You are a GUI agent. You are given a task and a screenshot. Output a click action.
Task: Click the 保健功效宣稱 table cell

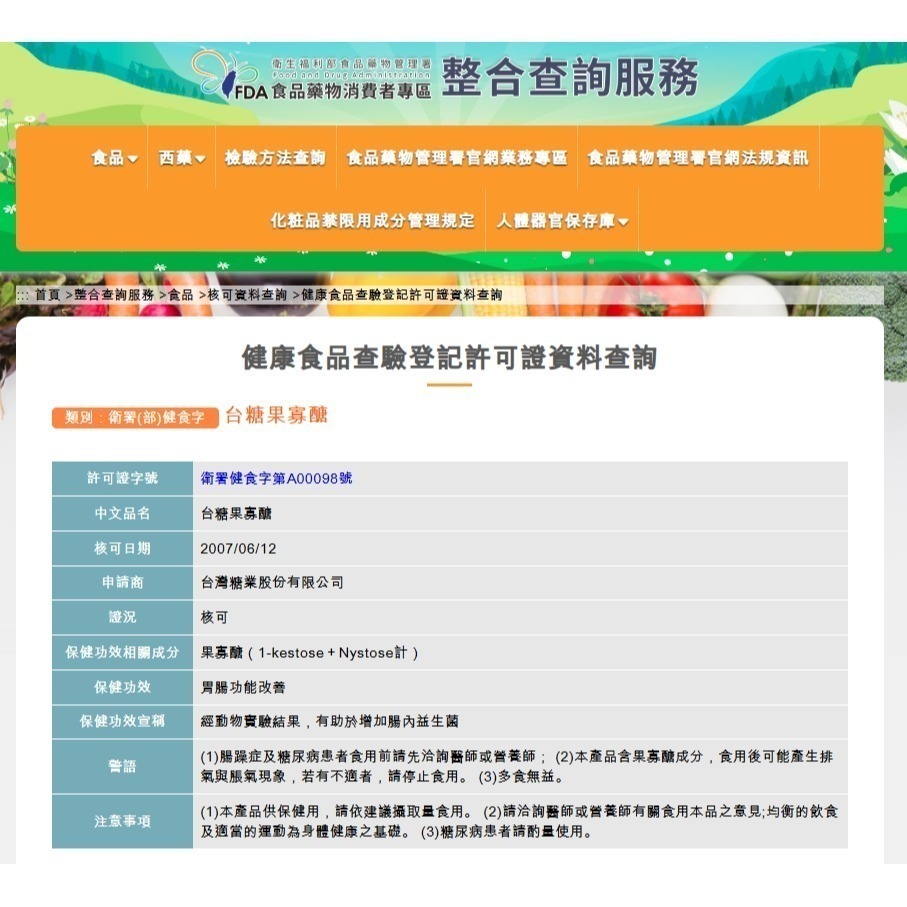[x=122, y=722]
